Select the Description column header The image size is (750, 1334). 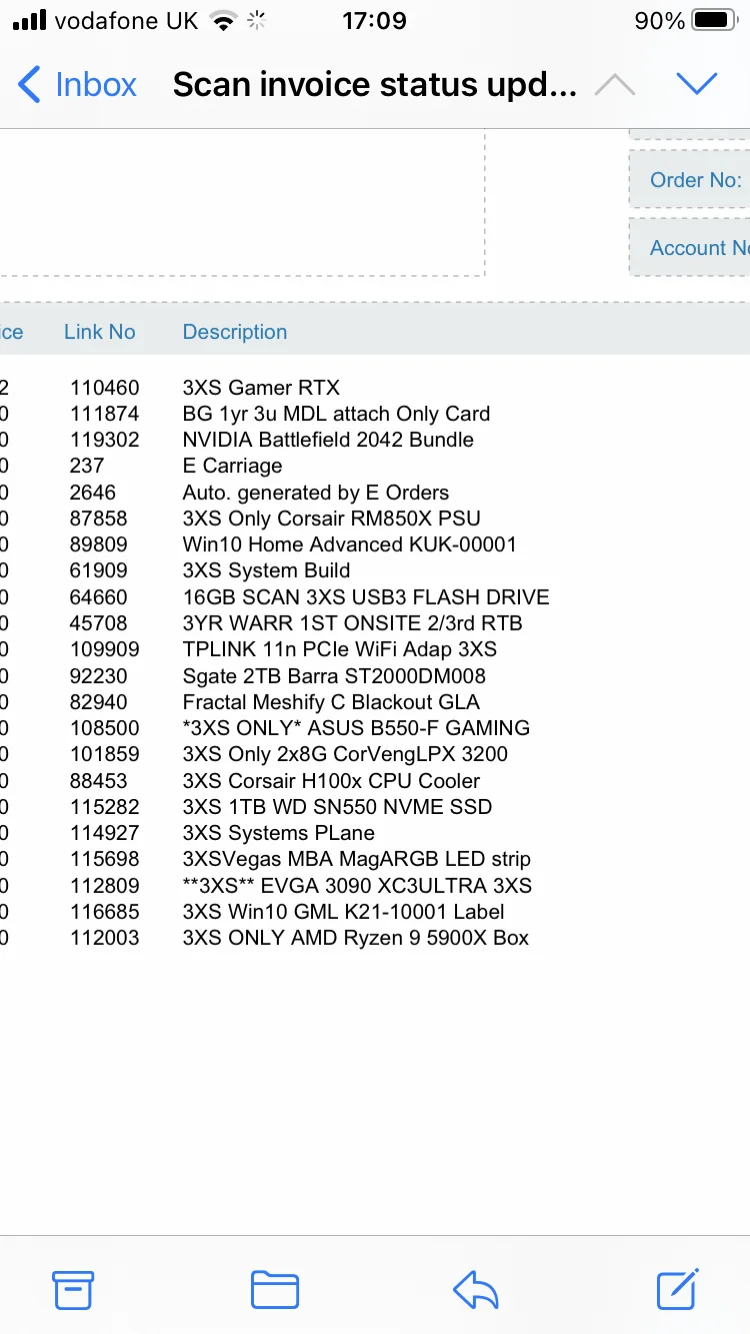(235, 332)
